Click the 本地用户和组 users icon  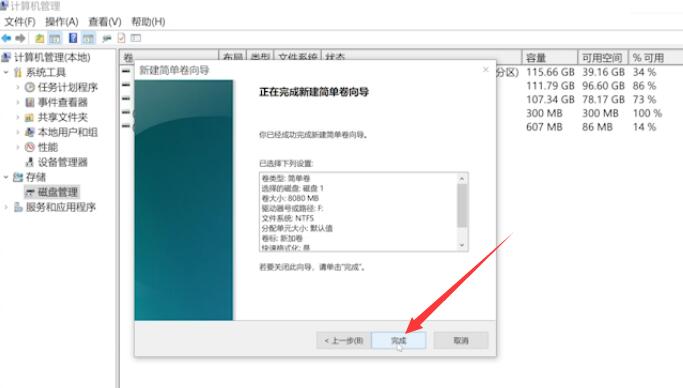[x=30, y=132]
